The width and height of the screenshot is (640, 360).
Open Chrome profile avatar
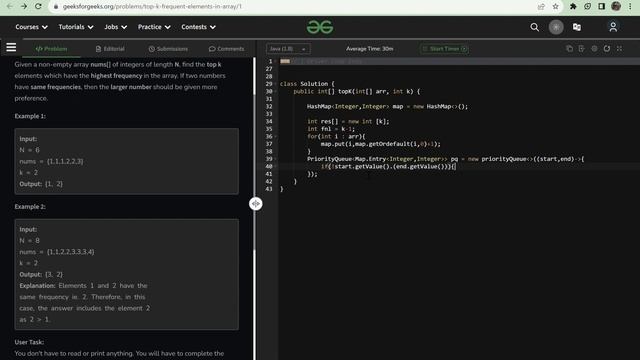616,6
